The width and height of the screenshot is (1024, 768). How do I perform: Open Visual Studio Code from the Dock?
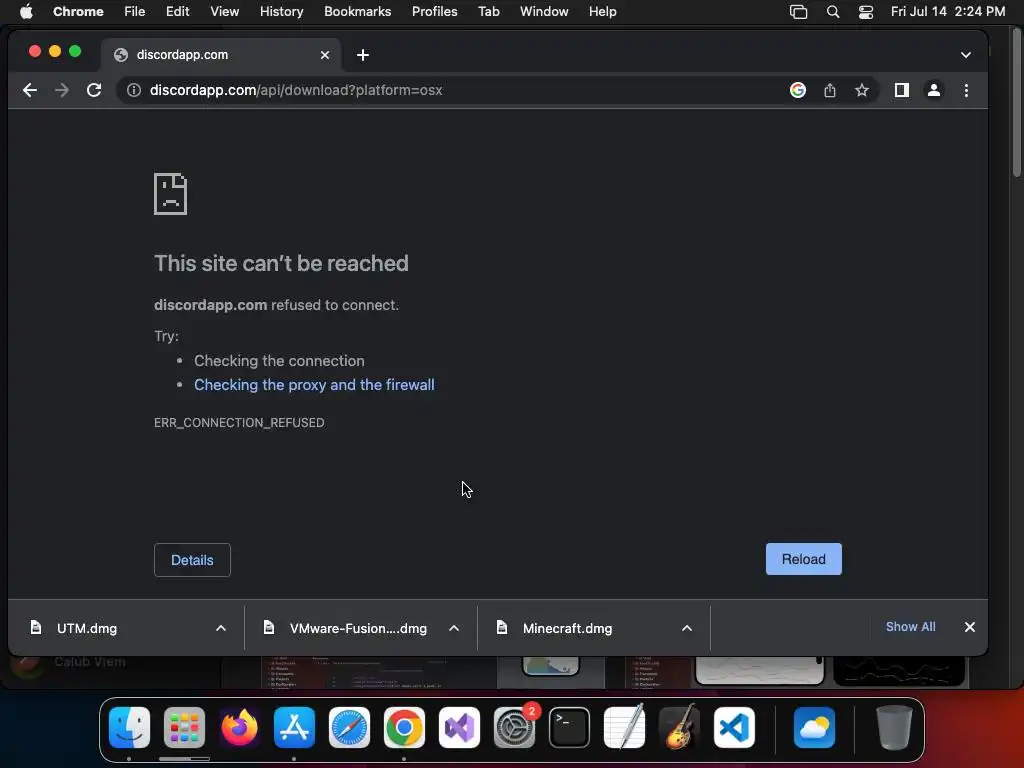pos(734,728)
